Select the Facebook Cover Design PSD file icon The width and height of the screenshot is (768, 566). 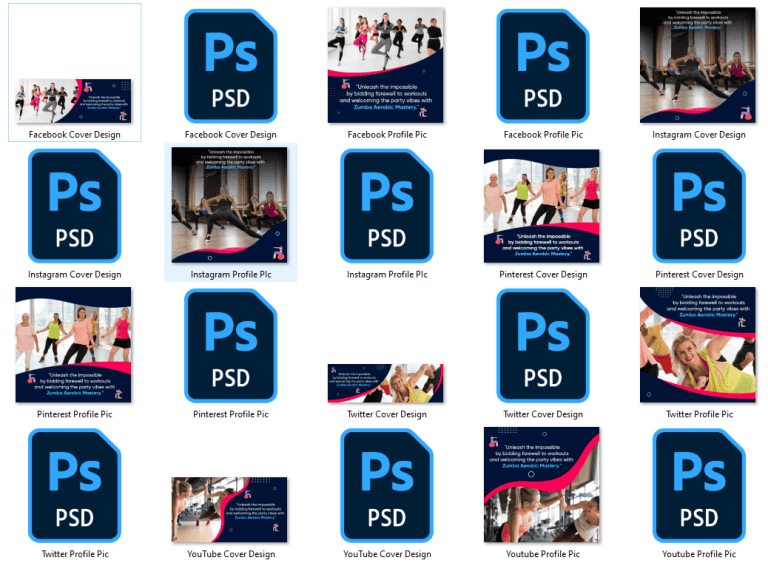(x=230, y=66)
